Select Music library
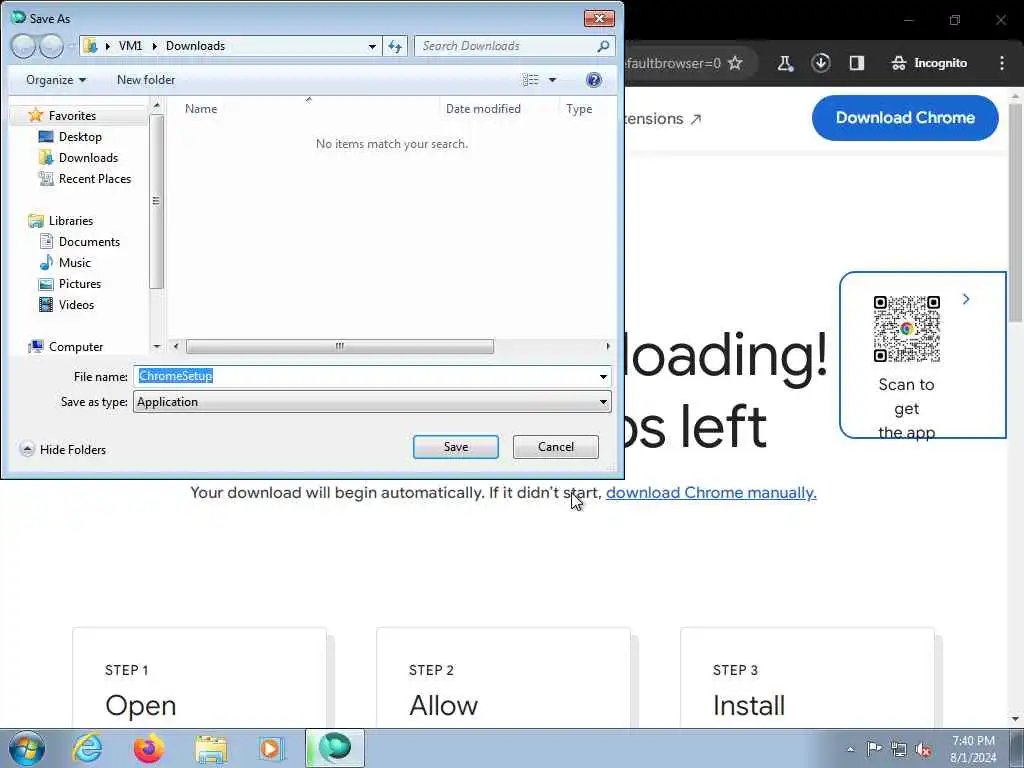Viewport: 1024px width, 768px height. [x=74, y=263]
